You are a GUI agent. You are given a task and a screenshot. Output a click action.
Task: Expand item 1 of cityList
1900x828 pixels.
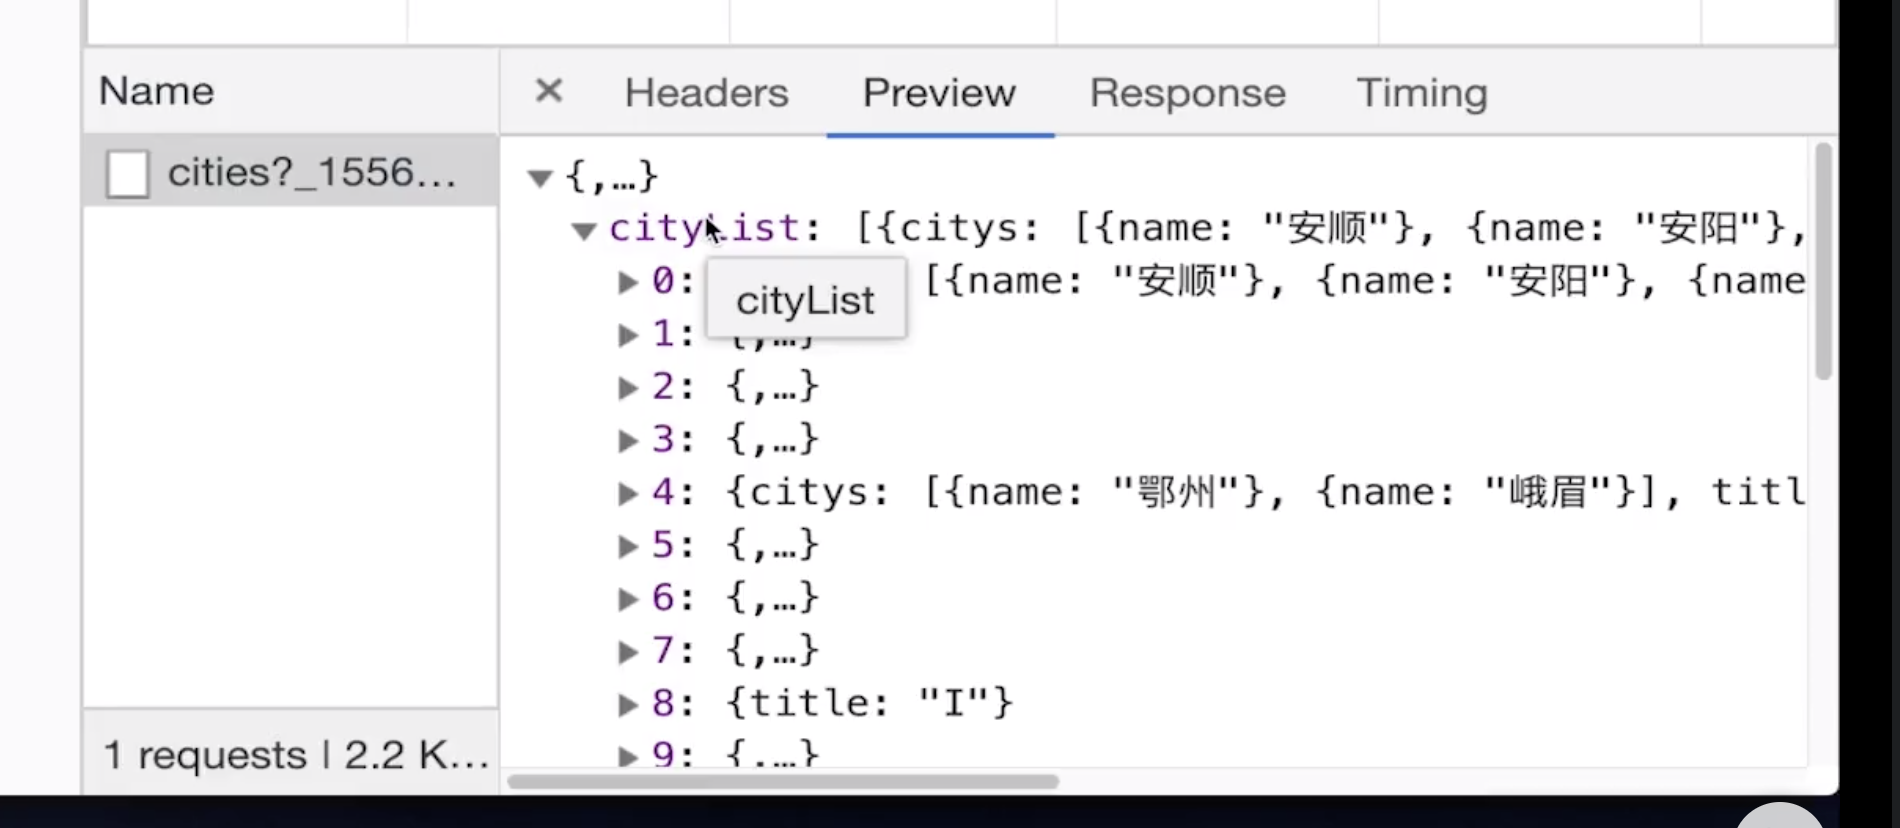(x=628, y=335)
